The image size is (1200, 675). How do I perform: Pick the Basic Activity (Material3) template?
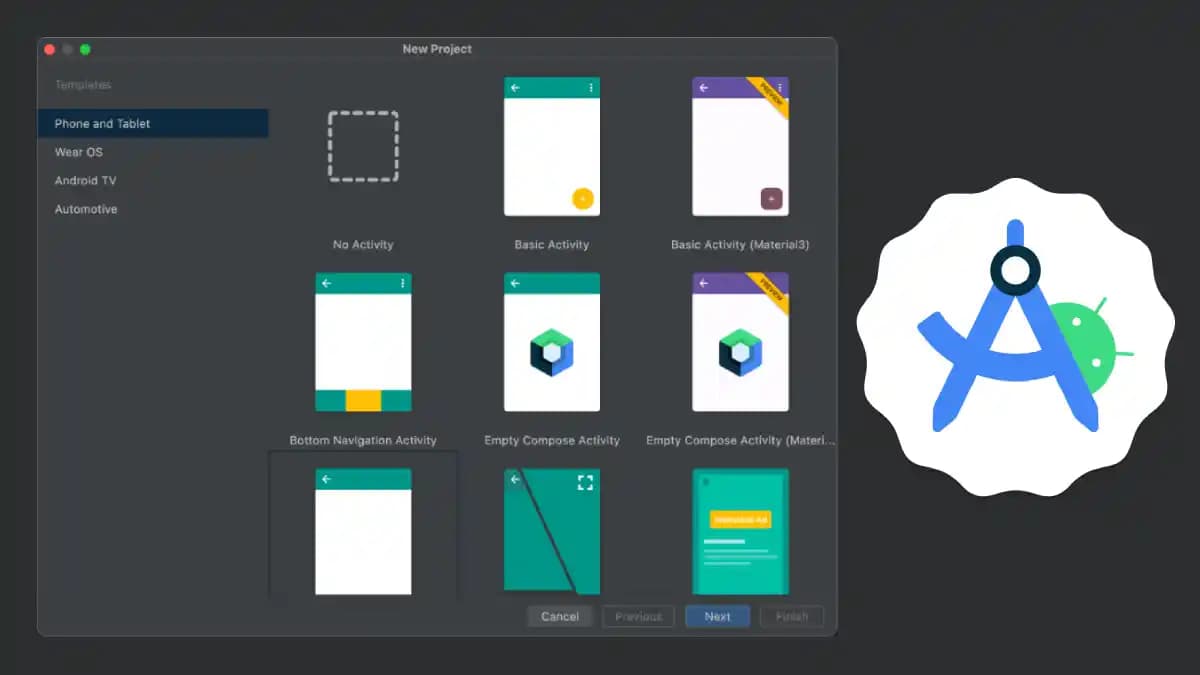pos(740,146)
